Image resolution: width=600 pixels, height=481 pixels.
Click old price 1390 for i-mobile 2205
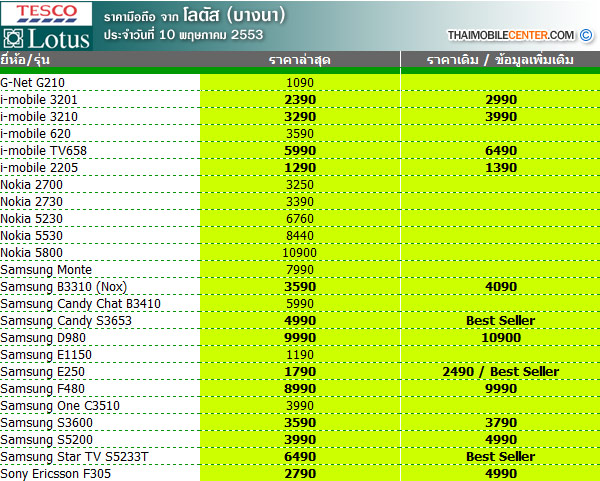point(501,168)
